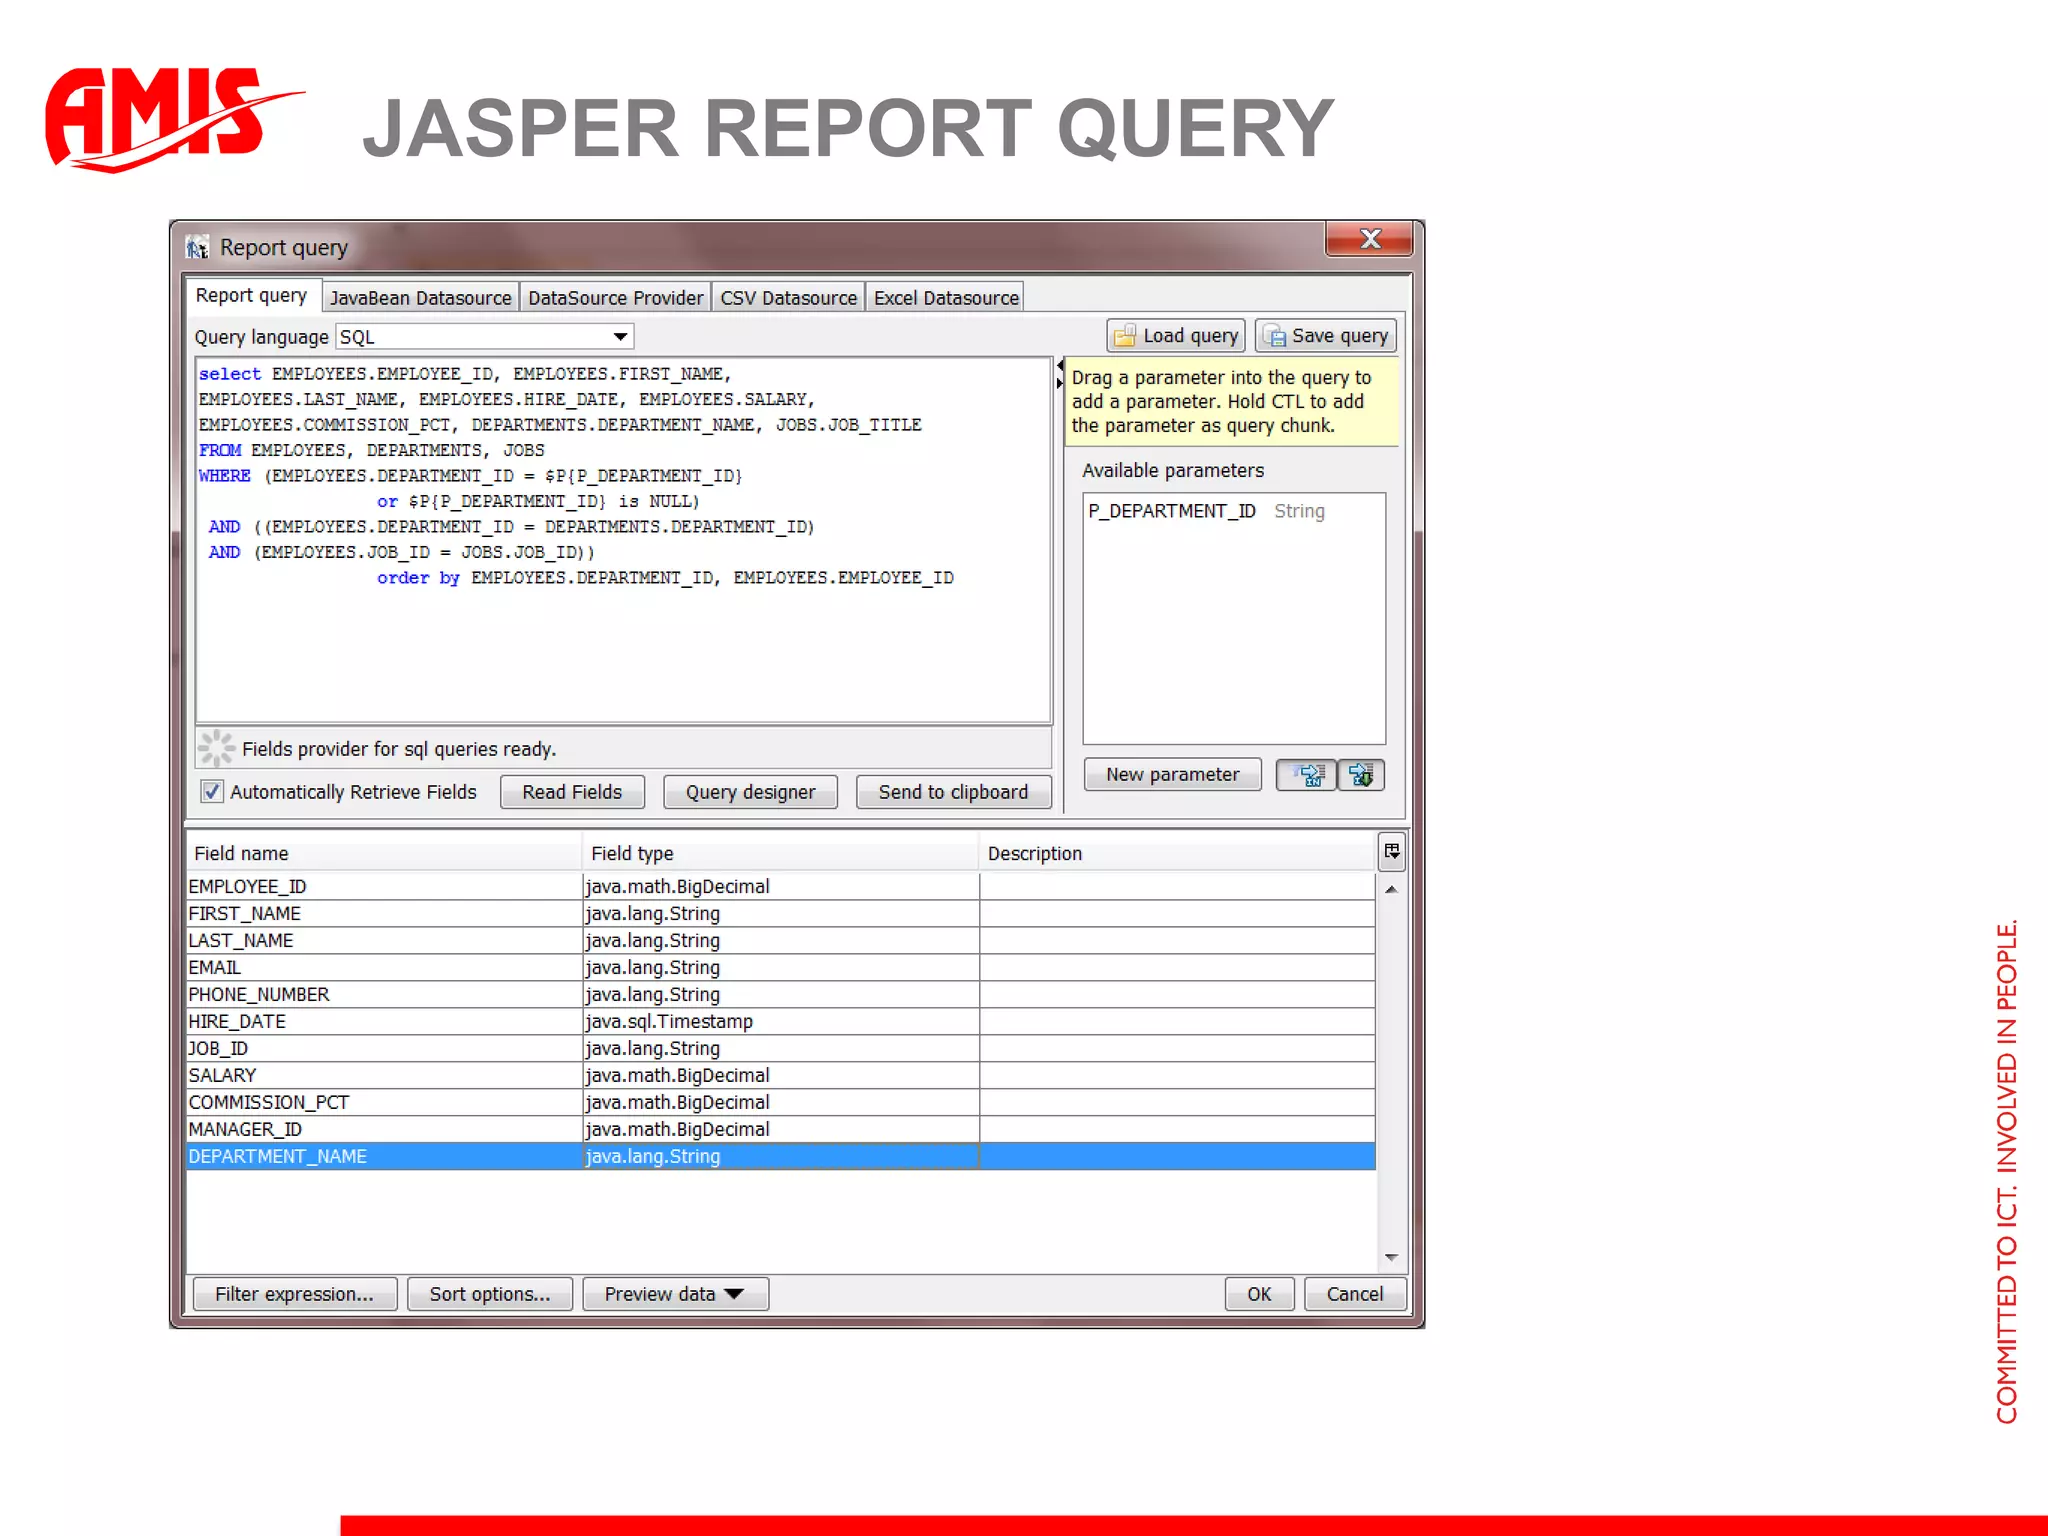Go to the Excel Datasource tab
Image resolution: width=2048 pixels, height=1536 pixels.
click(946, 298)
